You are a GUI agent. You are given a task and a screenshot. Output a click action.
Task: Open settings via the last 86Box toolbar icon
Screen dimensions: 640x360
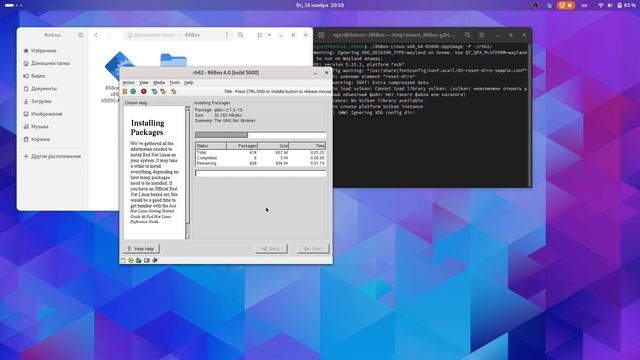[x=173, y=91]
